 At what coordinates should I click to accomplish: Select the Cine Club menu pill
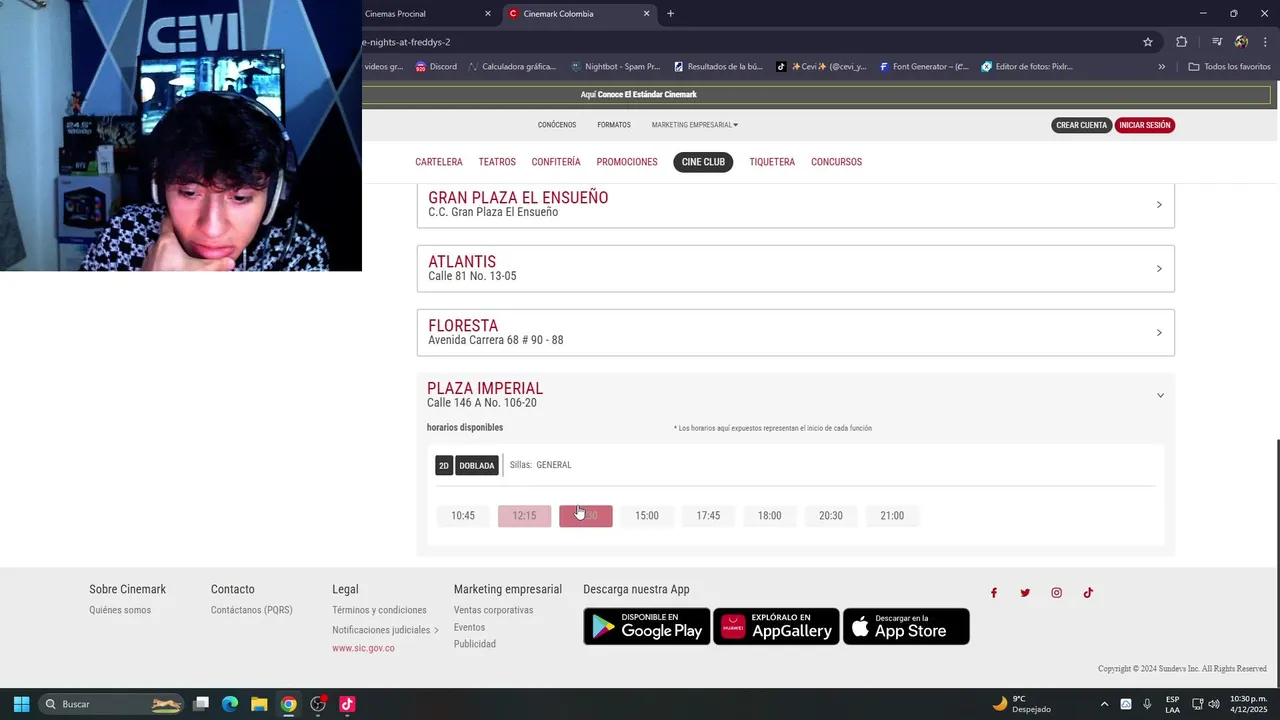pos(703,162)
